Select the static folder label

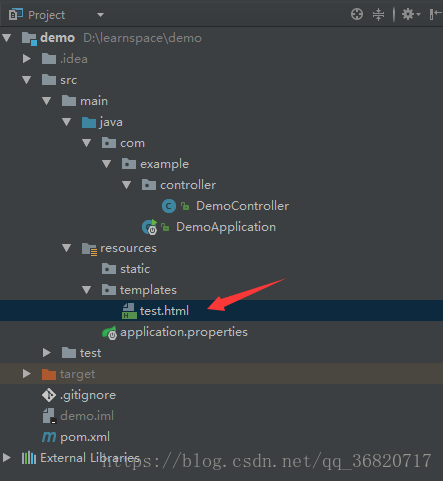coord(135,269)
